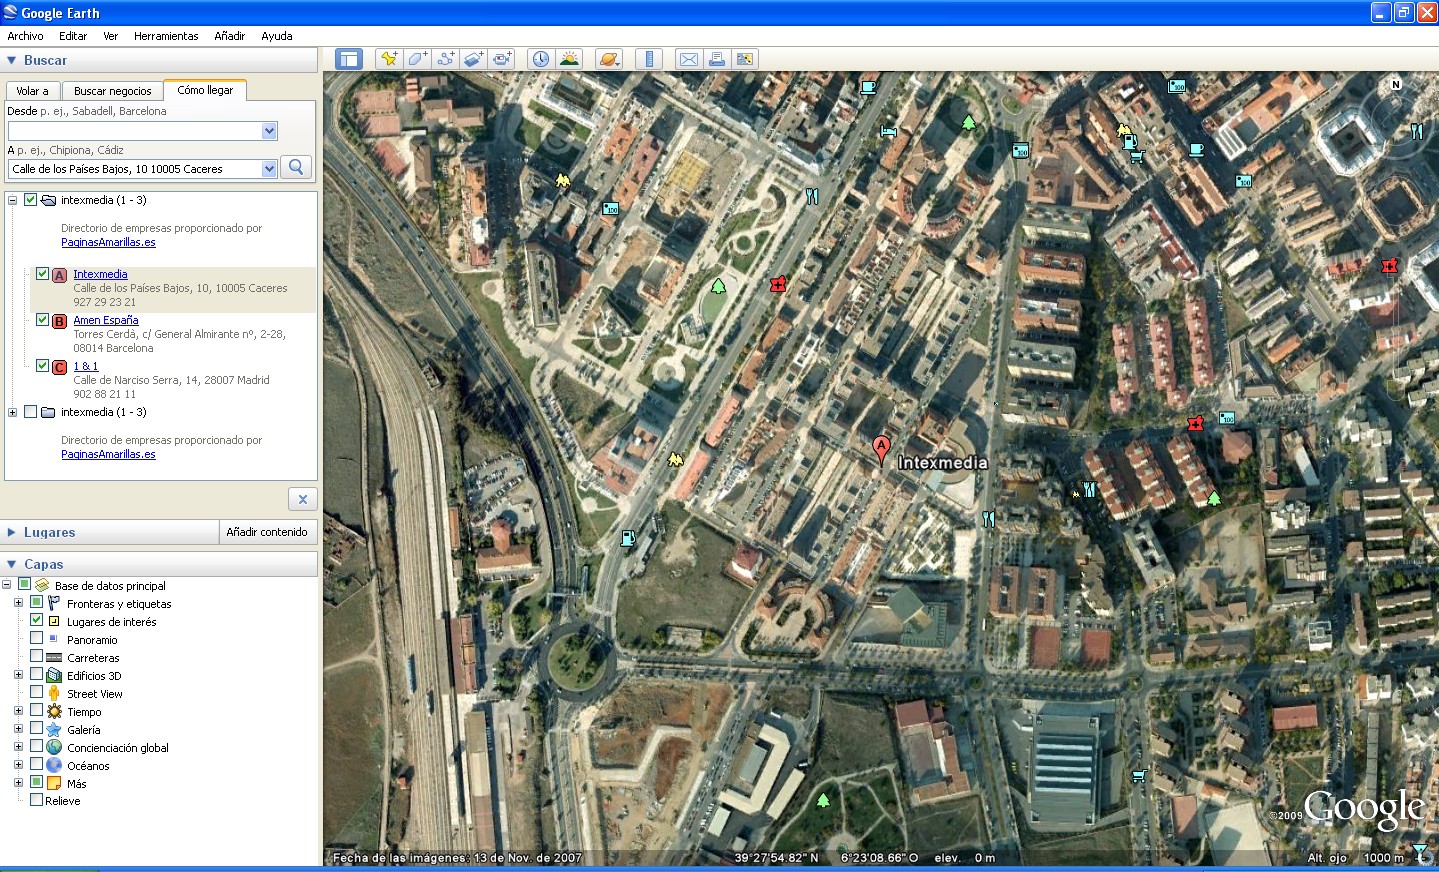The height and width of the screenshot is (872, 1439).
Task: Click marker A icon in results list
Action: [59, 275]
